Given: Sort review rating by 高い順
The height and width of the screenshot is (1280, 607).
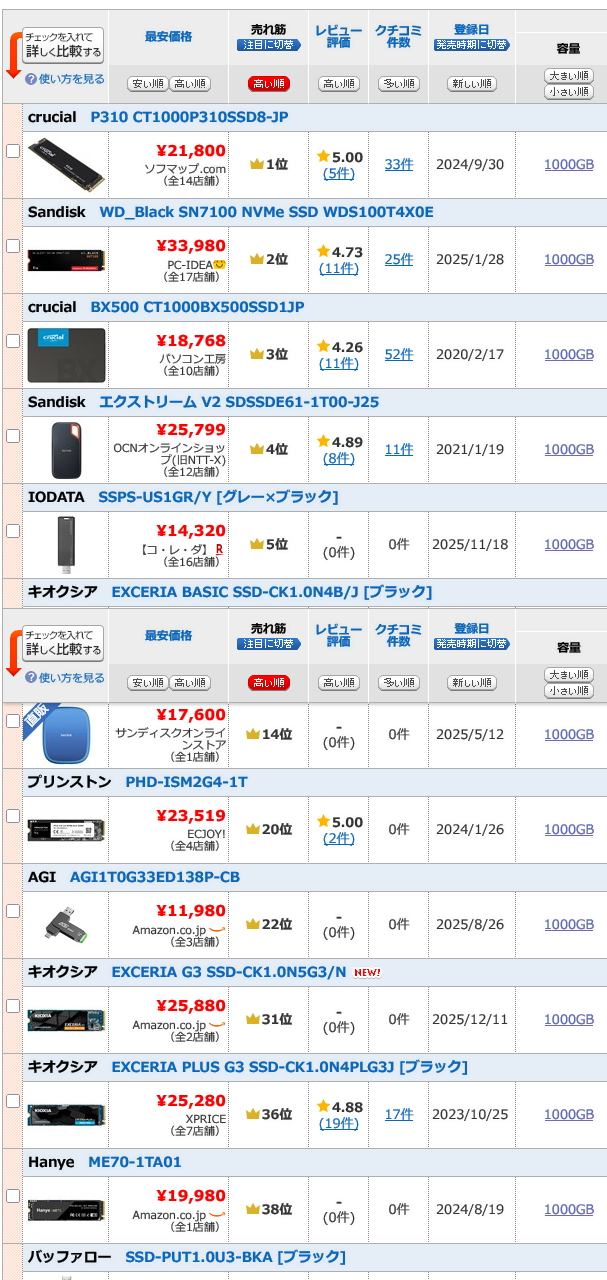Looking at the screenshot, I should click(x=339, y=84).
